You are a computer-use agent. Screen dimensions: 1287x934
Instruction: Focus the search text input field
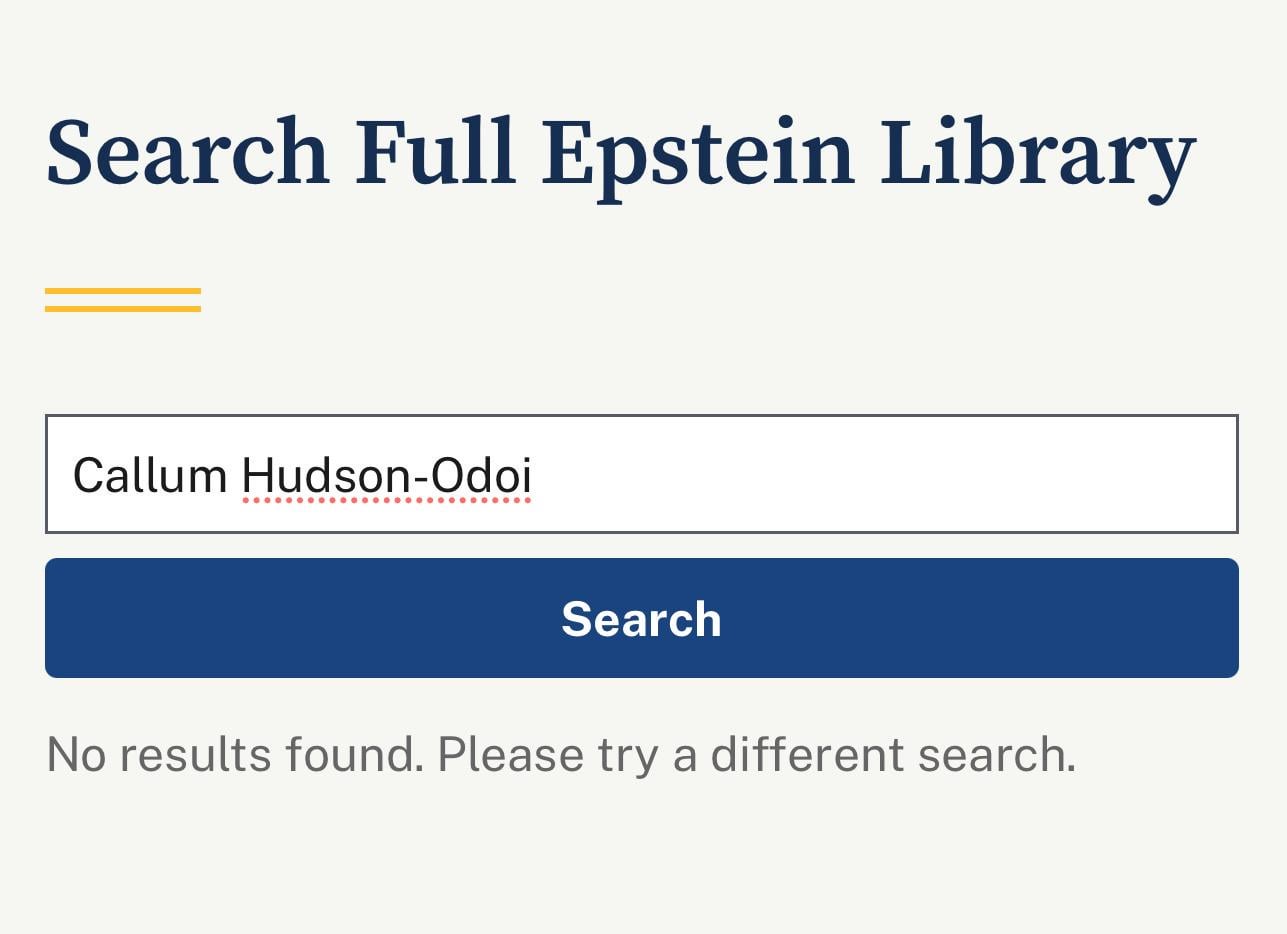click(x=641, y=474)
